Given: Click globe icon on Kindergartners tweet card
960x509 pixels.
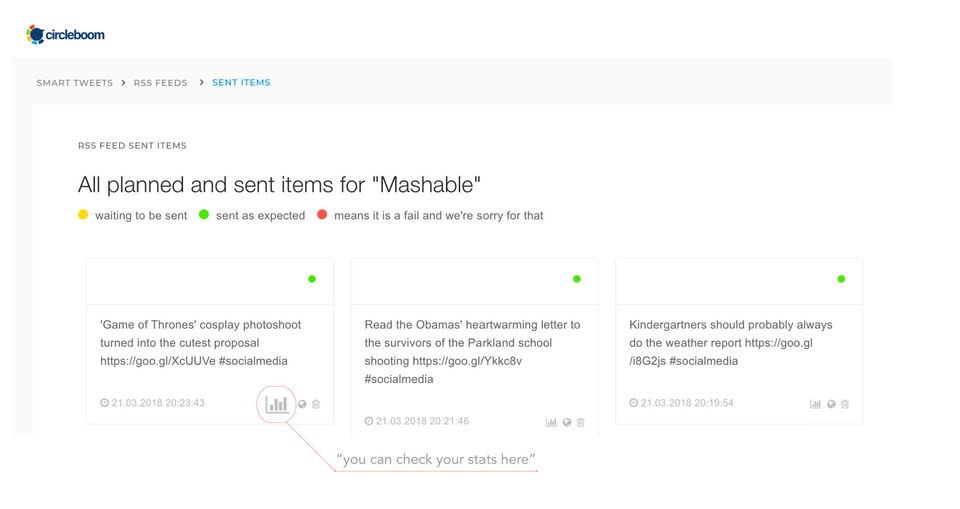Looking at the screenshot, I should point(831,404).
